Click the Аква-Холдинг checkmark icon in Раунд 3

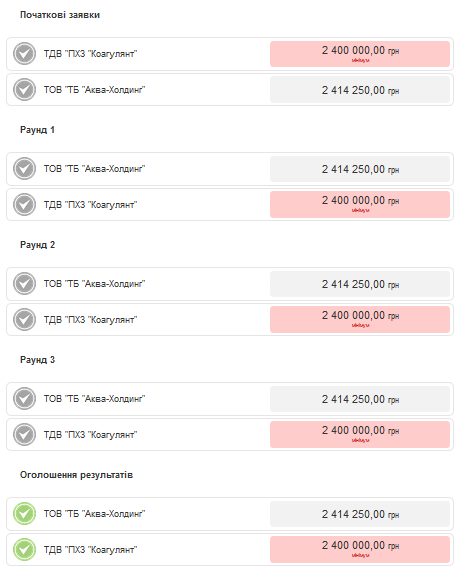(24, 399)
